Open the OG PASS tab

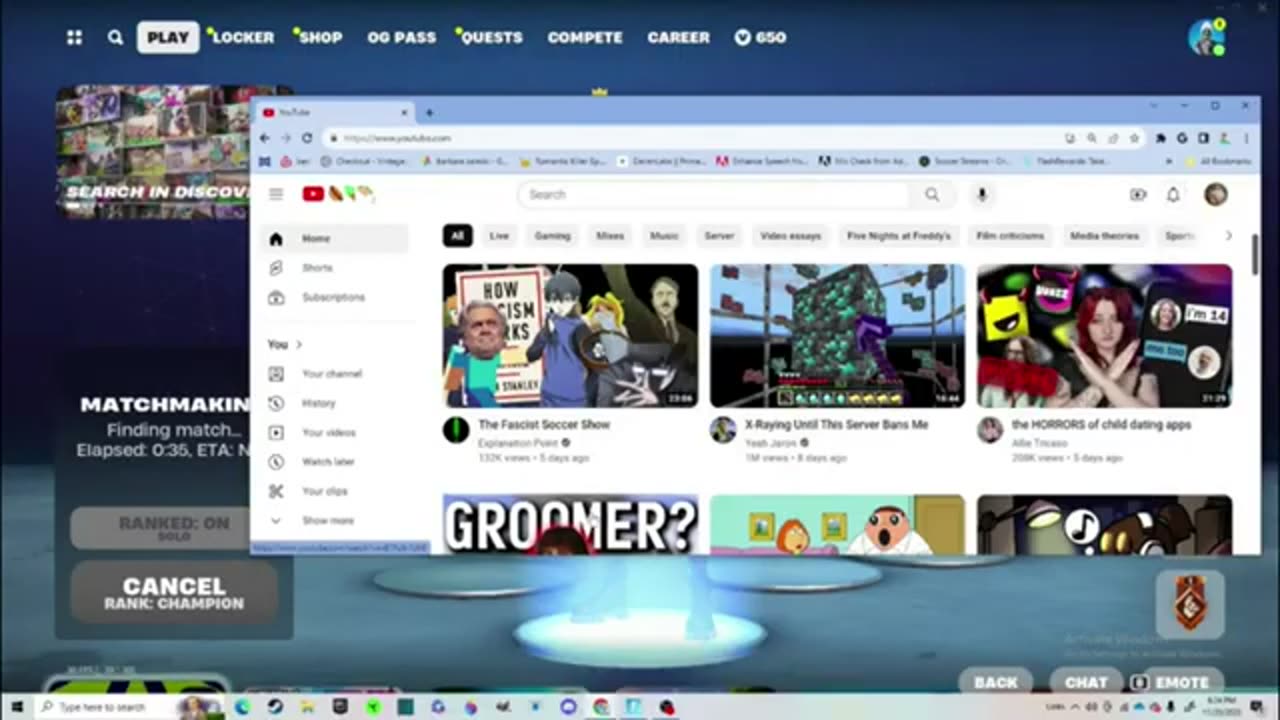(x=401, y=37)
